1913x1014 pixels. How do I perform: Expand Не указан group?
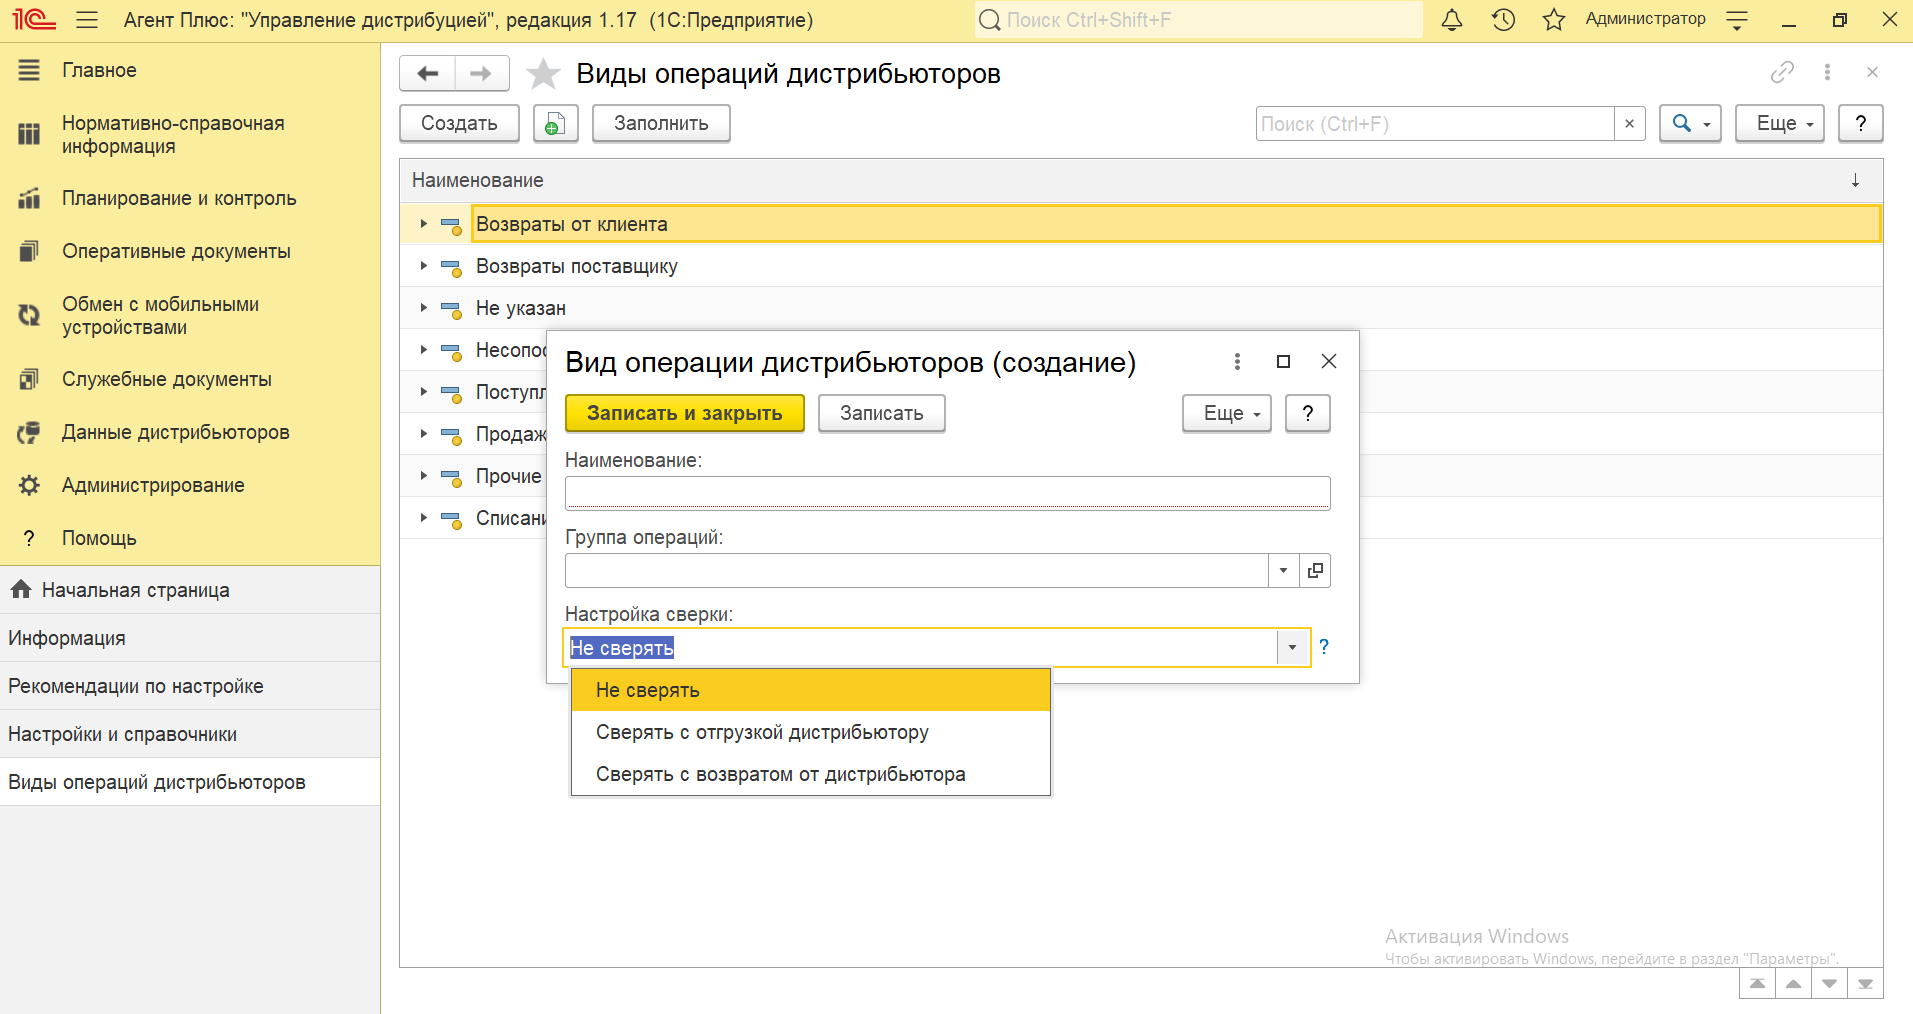(x=424, y=308)
